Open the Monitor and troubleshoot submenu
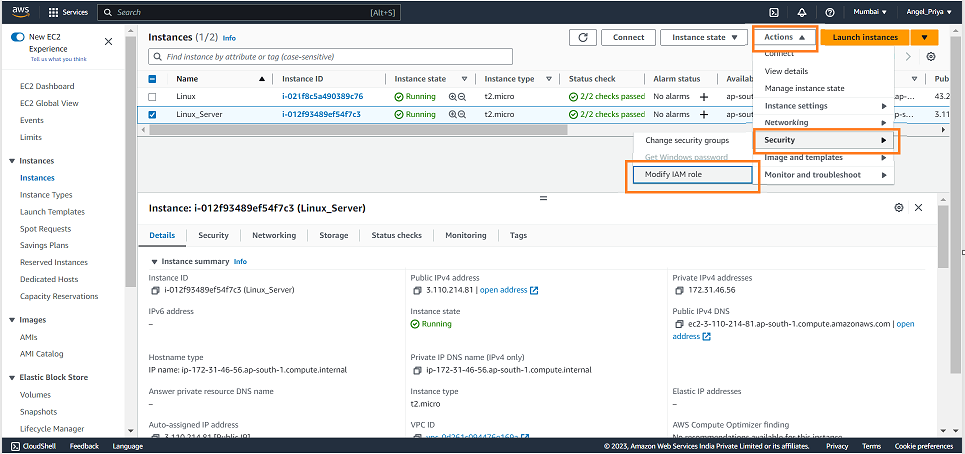This screenshot has height=454, width=965. tap(825, 175)
